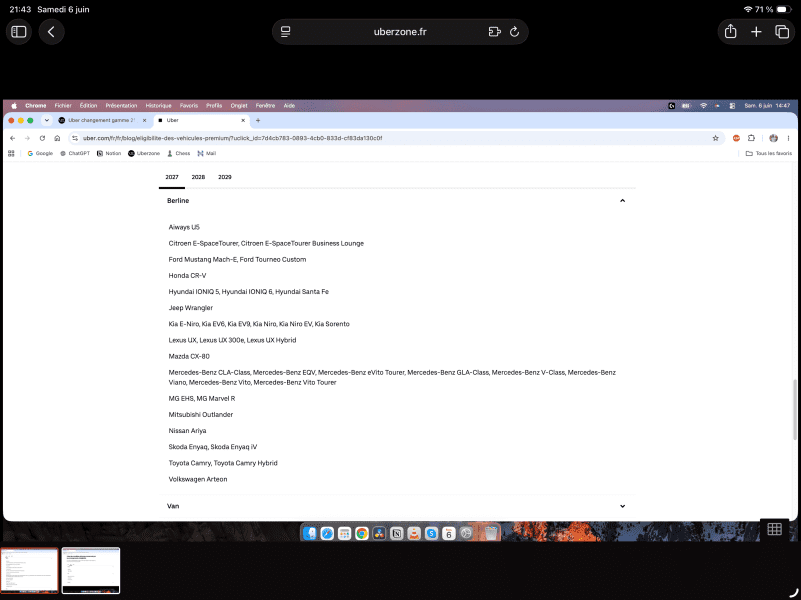The height and width of the screenshot is (600, 801).
Task: Click the 'Honda CR-V' entry
Action: click(187, 276)
